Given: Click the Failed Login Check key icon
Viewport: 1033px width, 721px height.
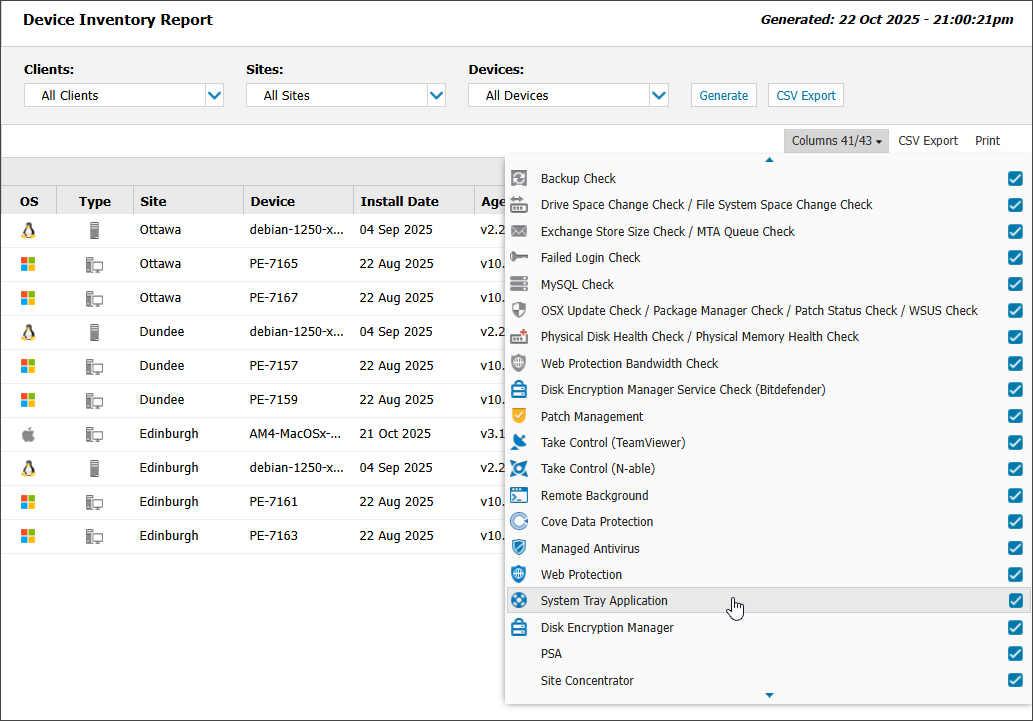Looking at the screenshot, I should pyautogui.click(x=519, y=258).
